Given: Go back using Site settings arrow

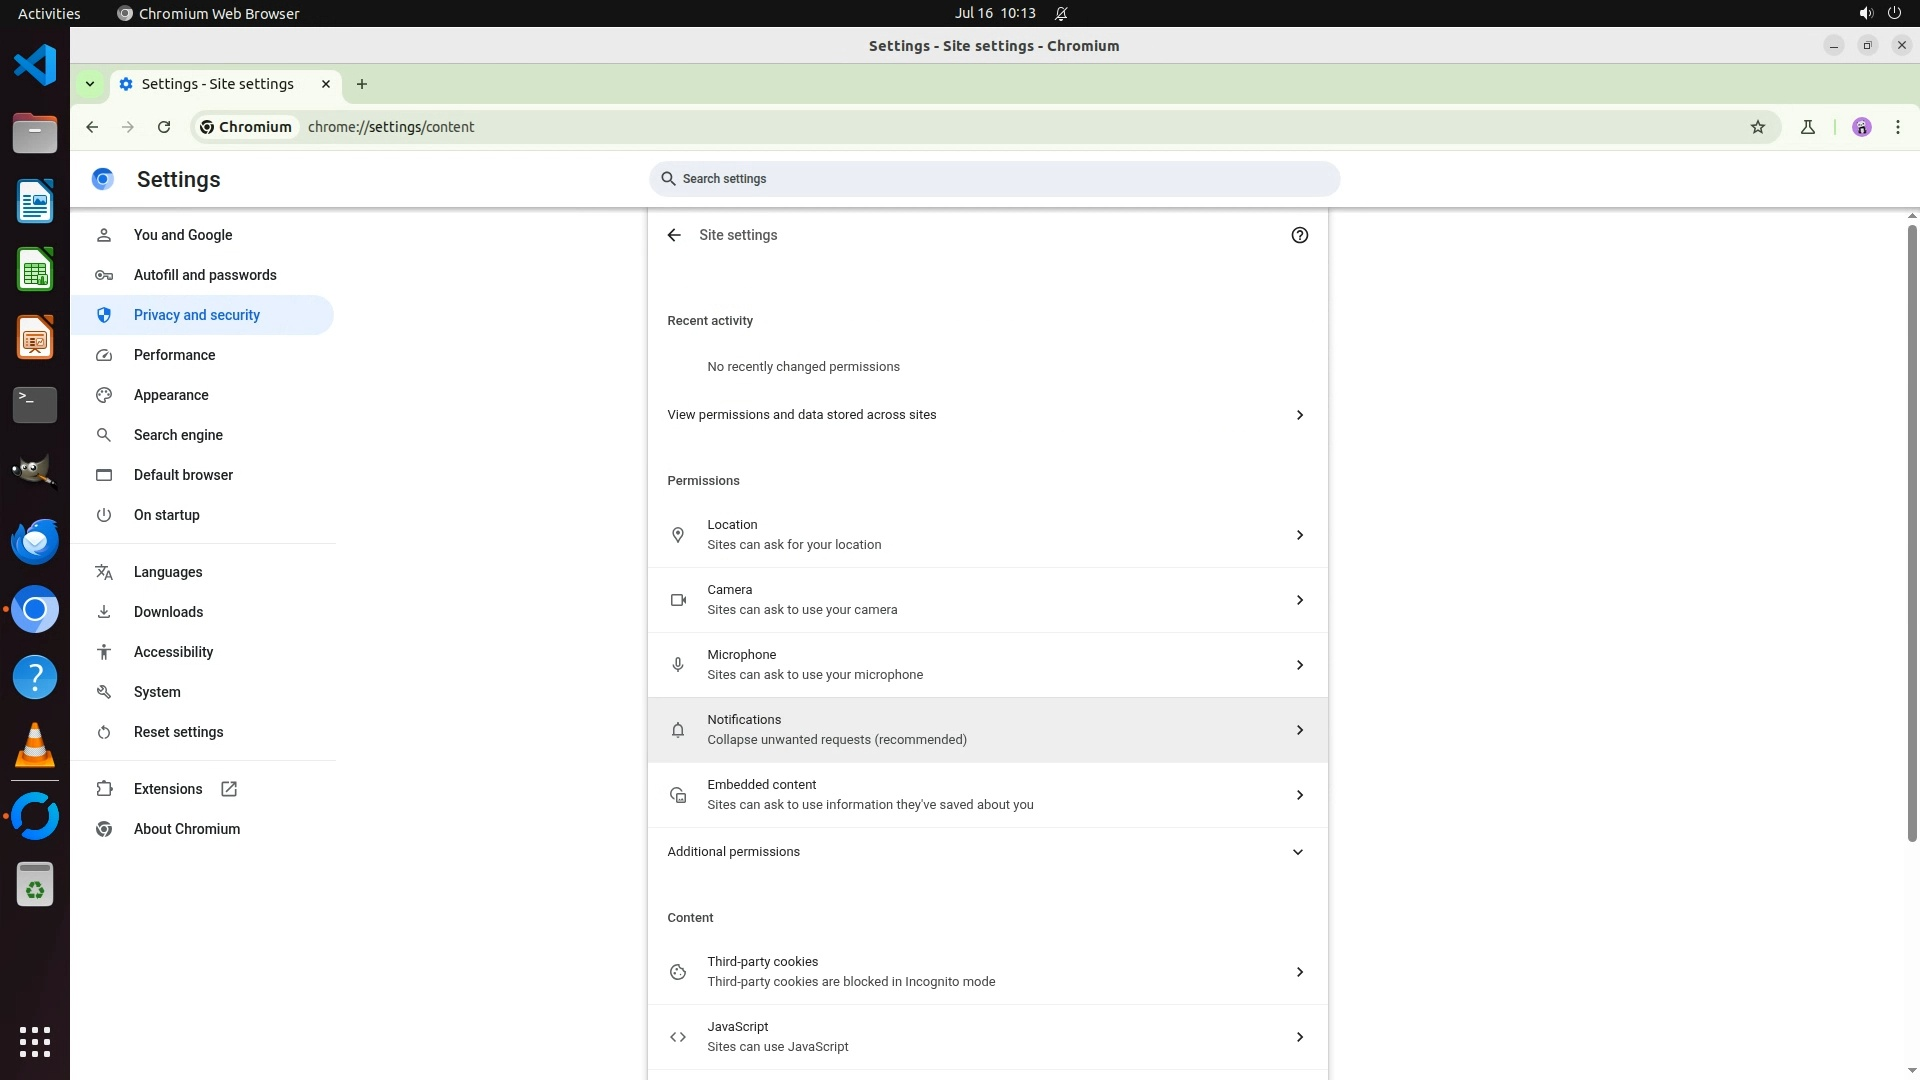Looking at the screenshot, I should pos(674,235).
